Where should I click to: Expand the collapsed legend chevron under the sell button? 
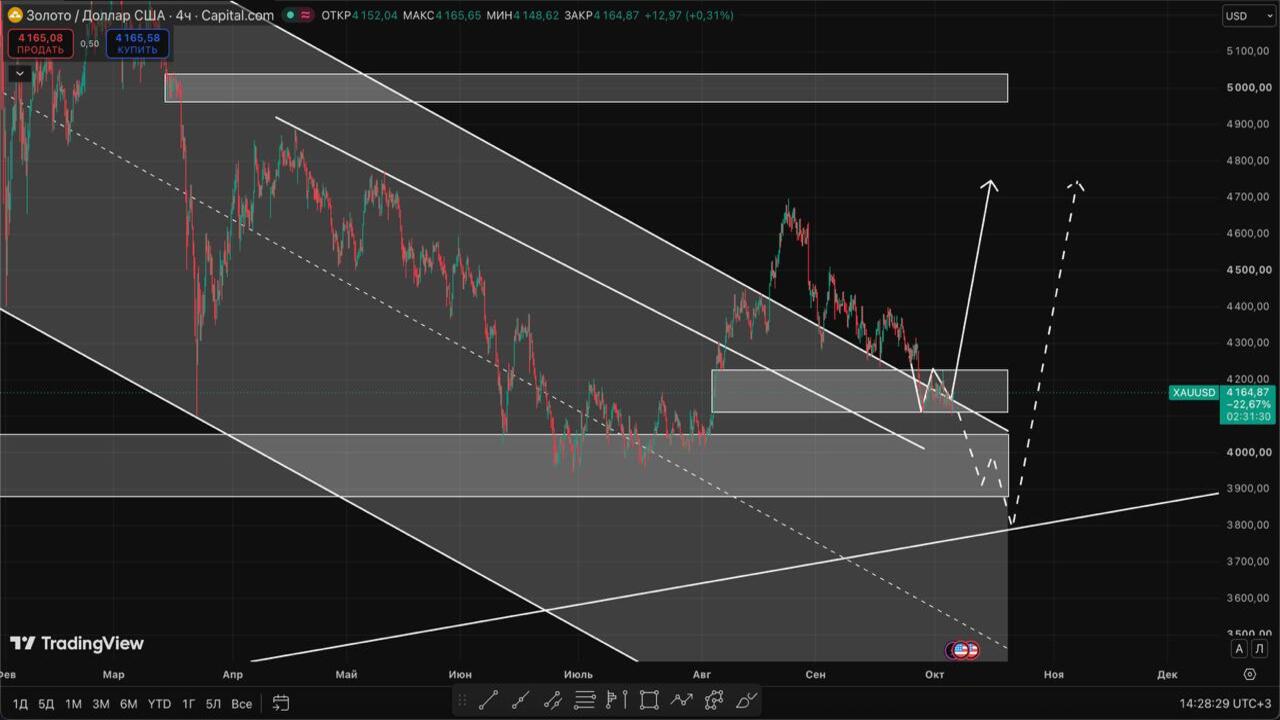[x=19, y=73]
